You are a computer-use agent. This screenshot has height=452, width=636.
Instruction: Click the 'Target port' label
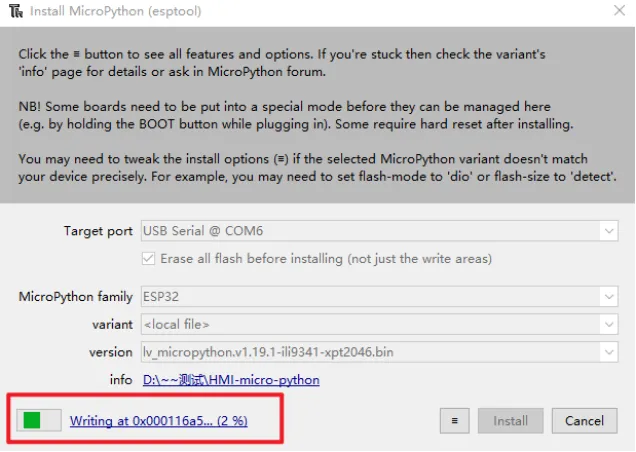click(x=98, y=231)
